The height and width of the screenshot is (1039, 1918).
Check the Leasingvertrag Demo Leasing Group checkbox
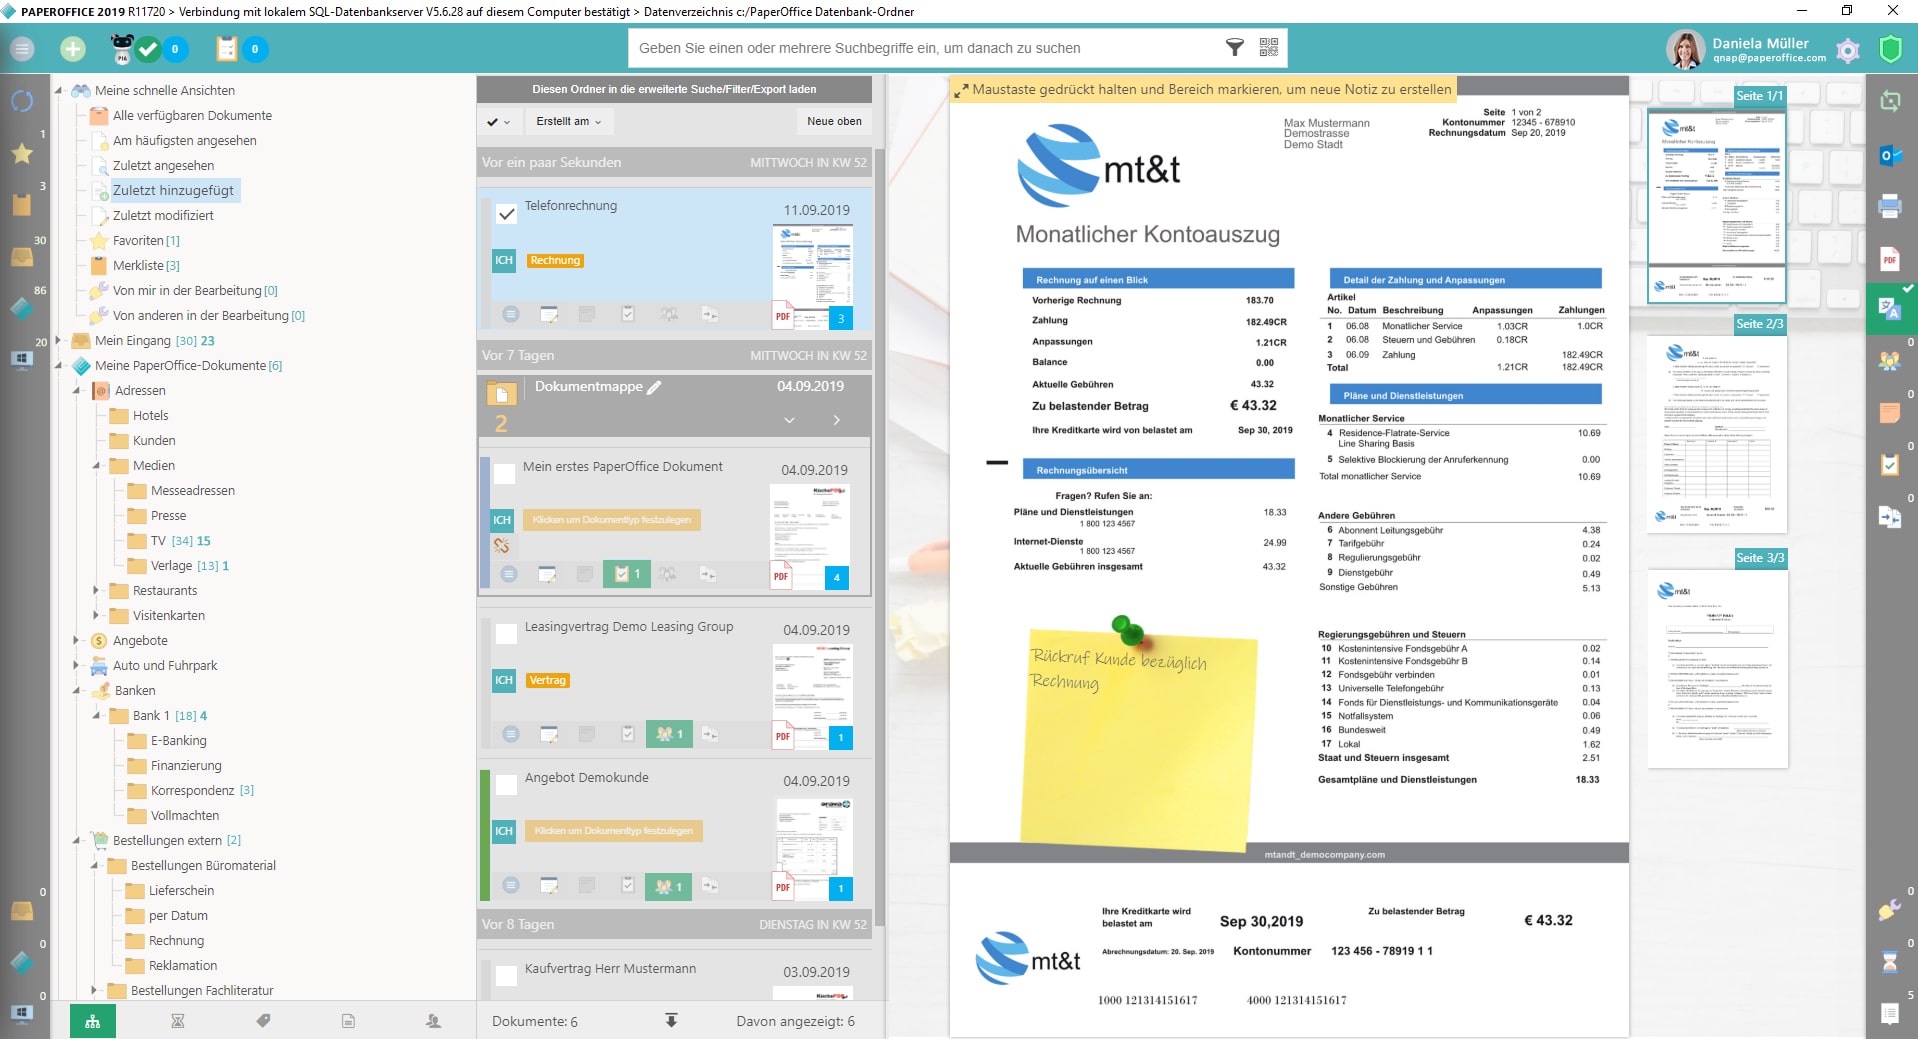pyautogui.click(x=506, y=632)
